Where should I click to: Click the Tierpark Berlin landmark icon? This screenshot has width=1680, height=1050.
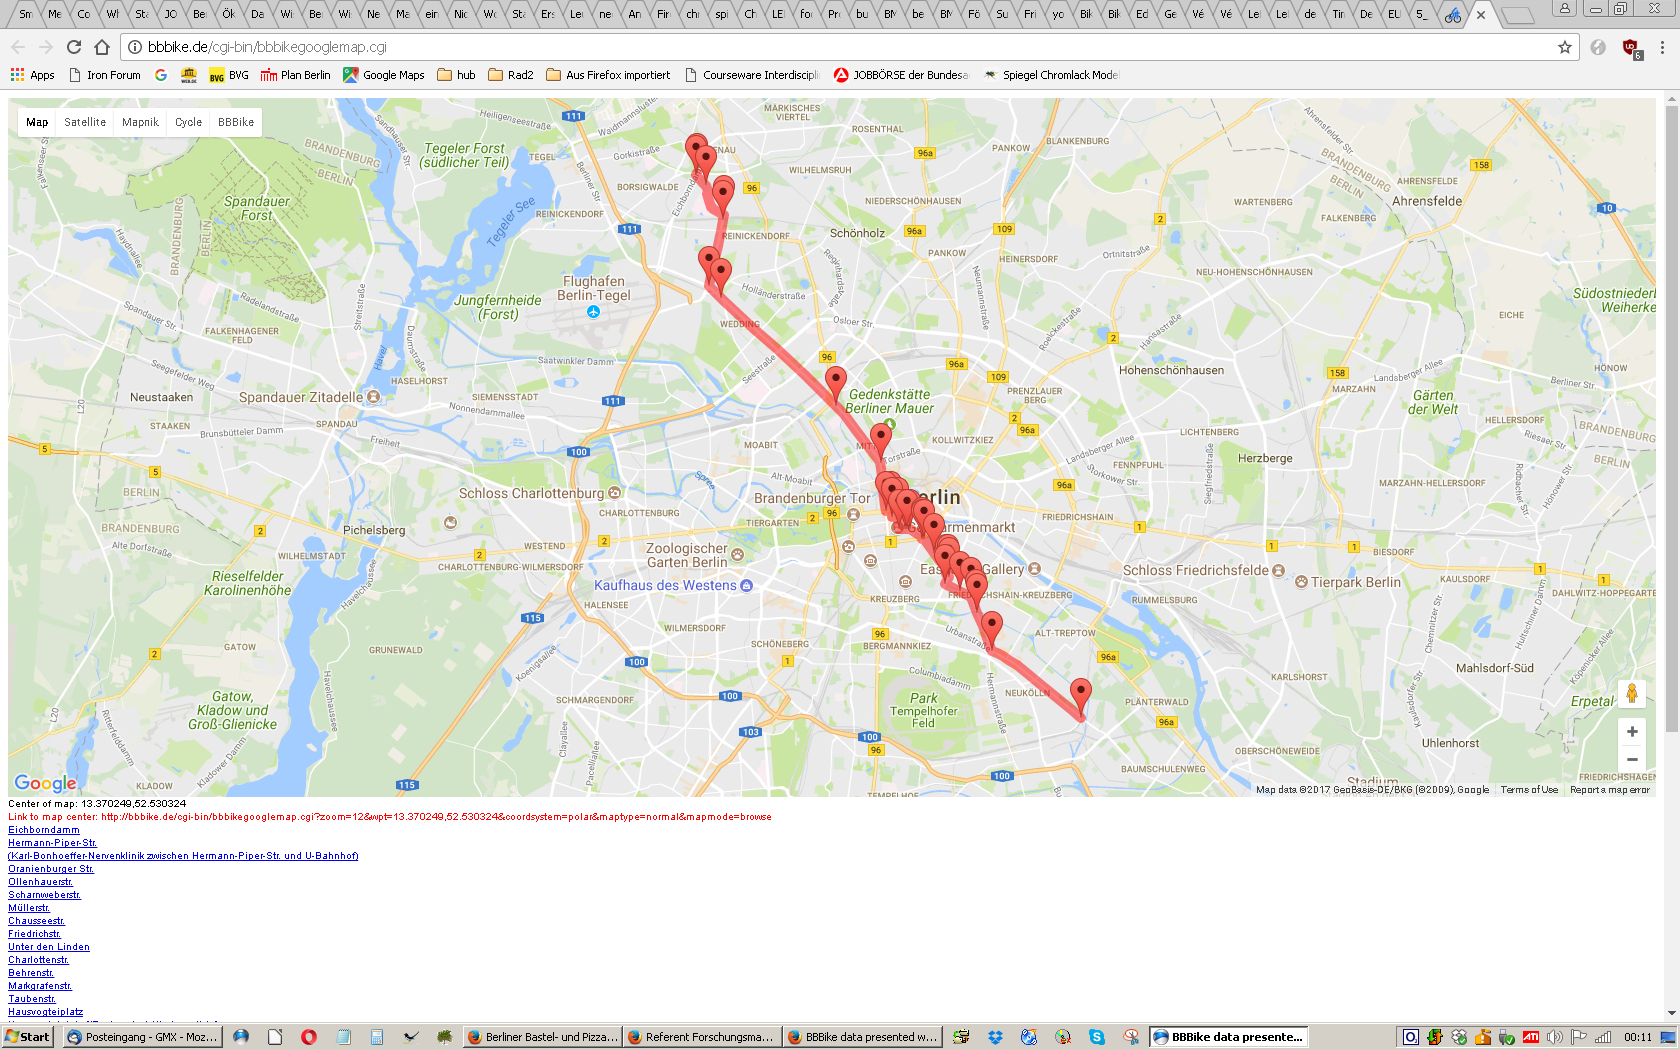[1301, 582]
